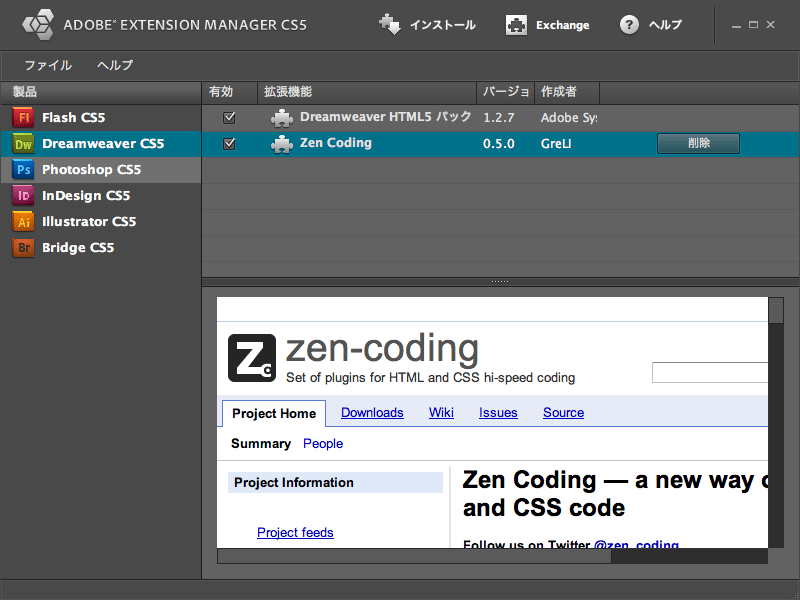Maximize the Extension Manager window
The image size is (800, 600).
pyautogui.click(x=753, y=24)
